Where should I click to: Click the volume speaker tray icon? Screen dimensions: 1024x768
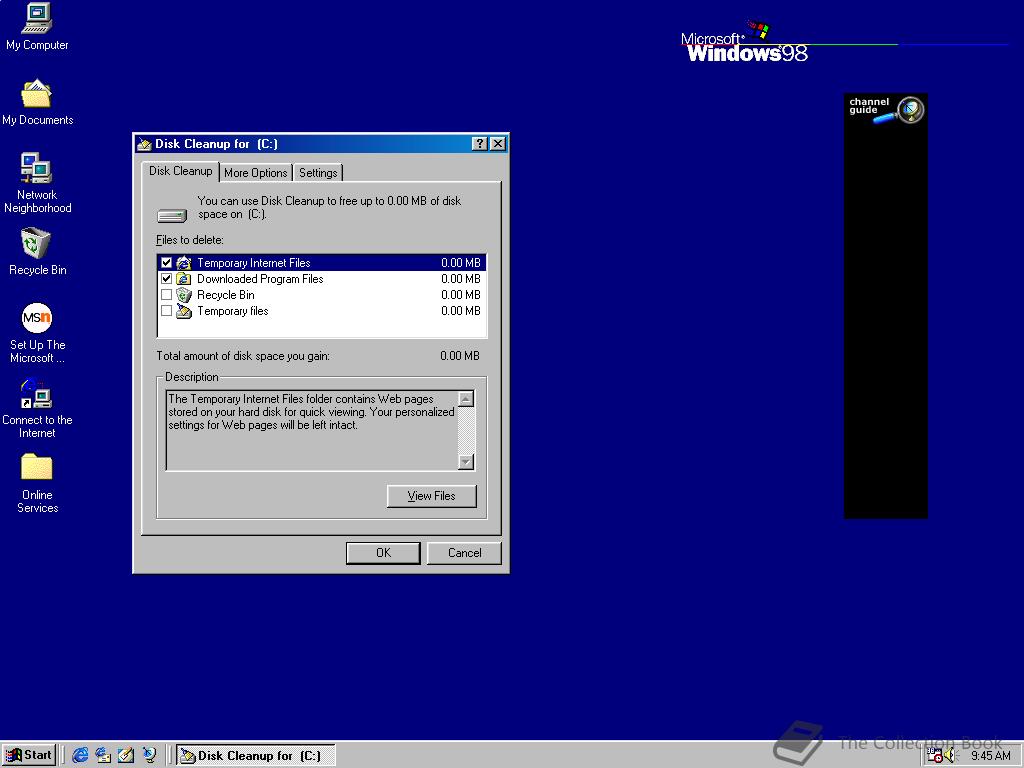[x=950, y=756]
